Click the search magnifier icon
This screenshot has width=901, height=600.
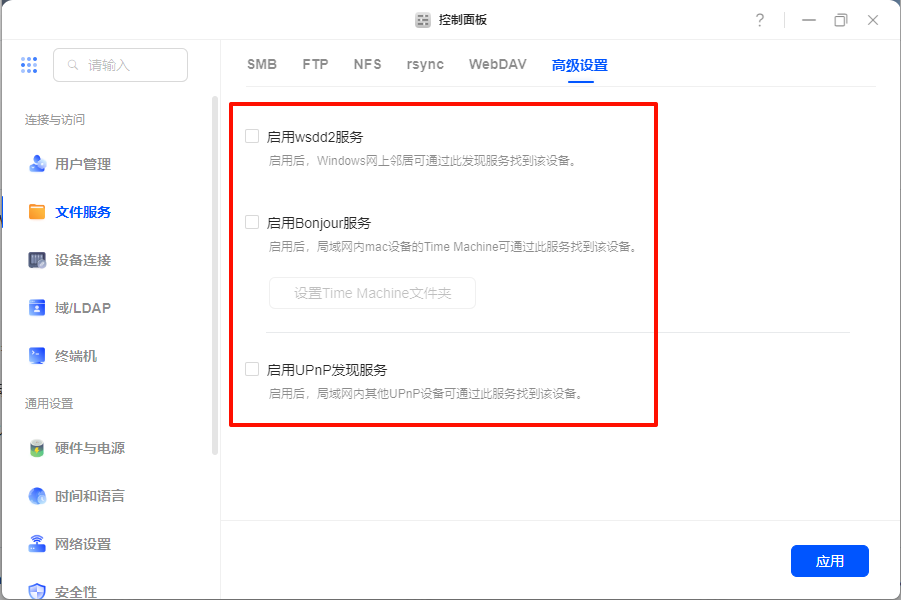(73, 65)
